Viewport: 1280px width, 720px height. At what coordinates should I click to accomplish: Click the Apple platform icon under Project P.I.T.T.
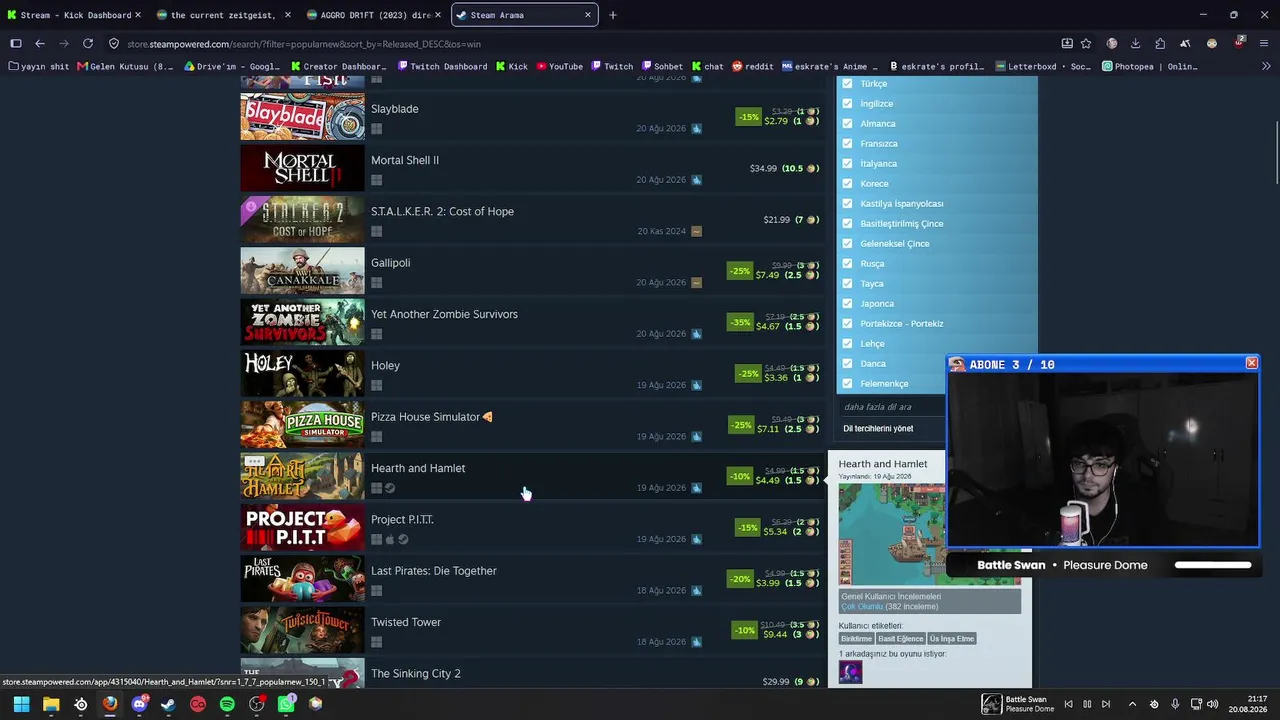point(390,540)
